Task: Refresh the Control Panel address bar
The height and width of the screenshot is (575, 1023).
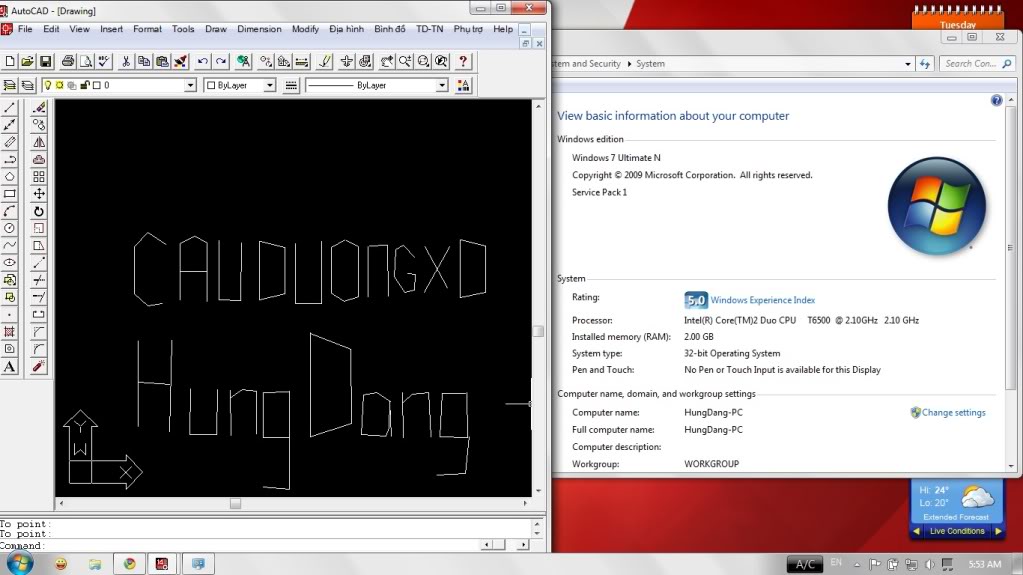Action: [x=925, y=64]
